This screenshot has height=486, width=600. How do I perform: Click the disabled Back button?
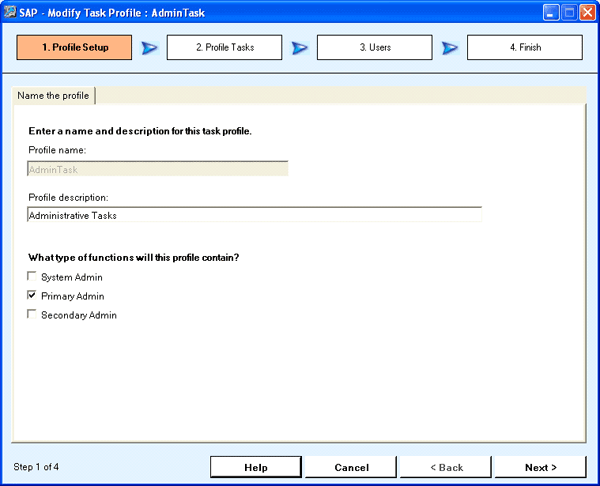[x=446, y=467]
